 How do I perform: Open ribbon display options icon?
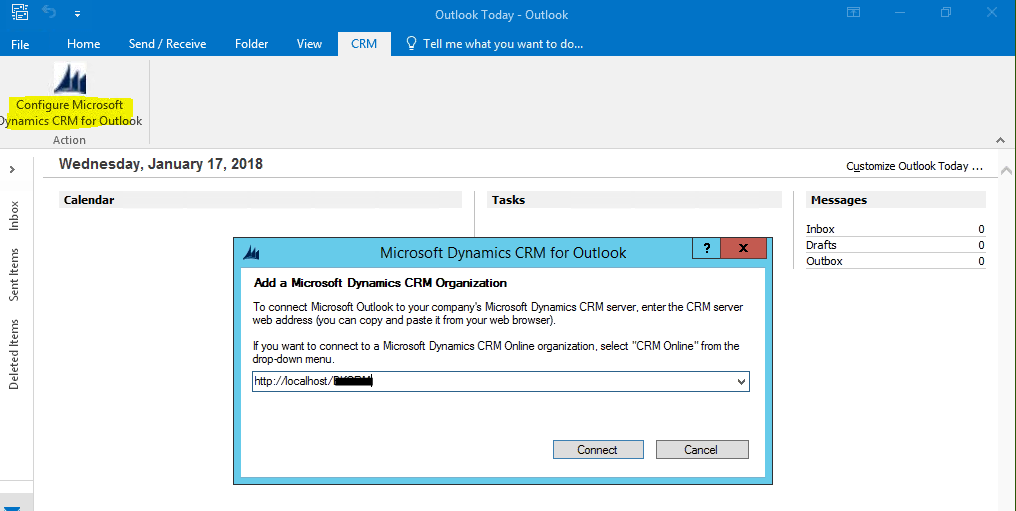(x=853, y=12)
